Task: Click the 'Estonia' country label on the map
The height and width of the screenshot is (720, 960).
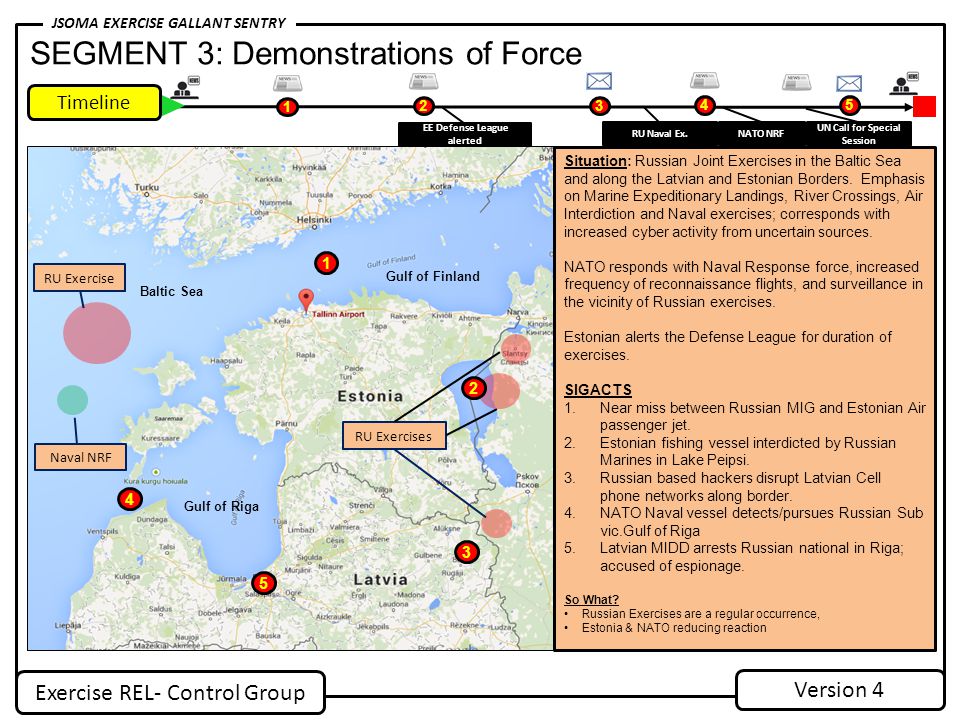Action: 370,396
